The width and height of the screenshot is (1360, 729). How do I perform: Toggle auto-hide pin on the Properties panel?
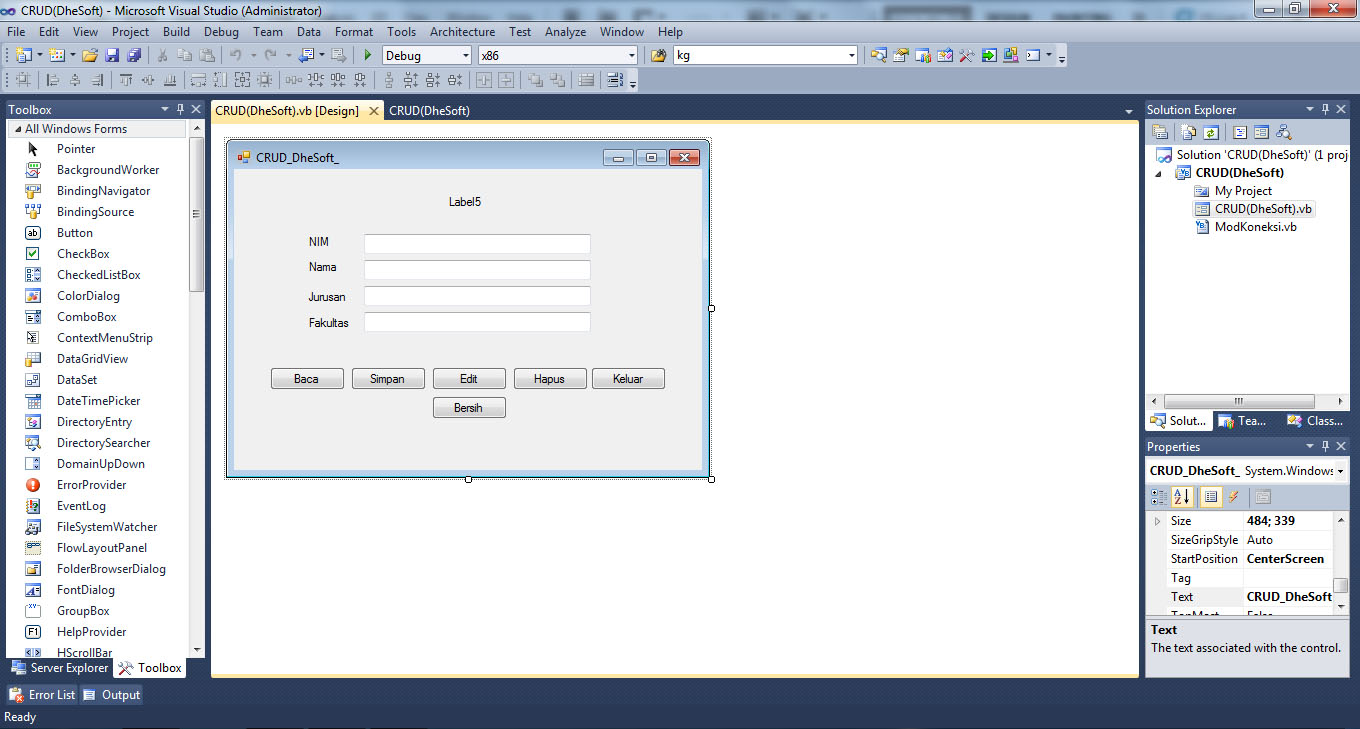1327,446
